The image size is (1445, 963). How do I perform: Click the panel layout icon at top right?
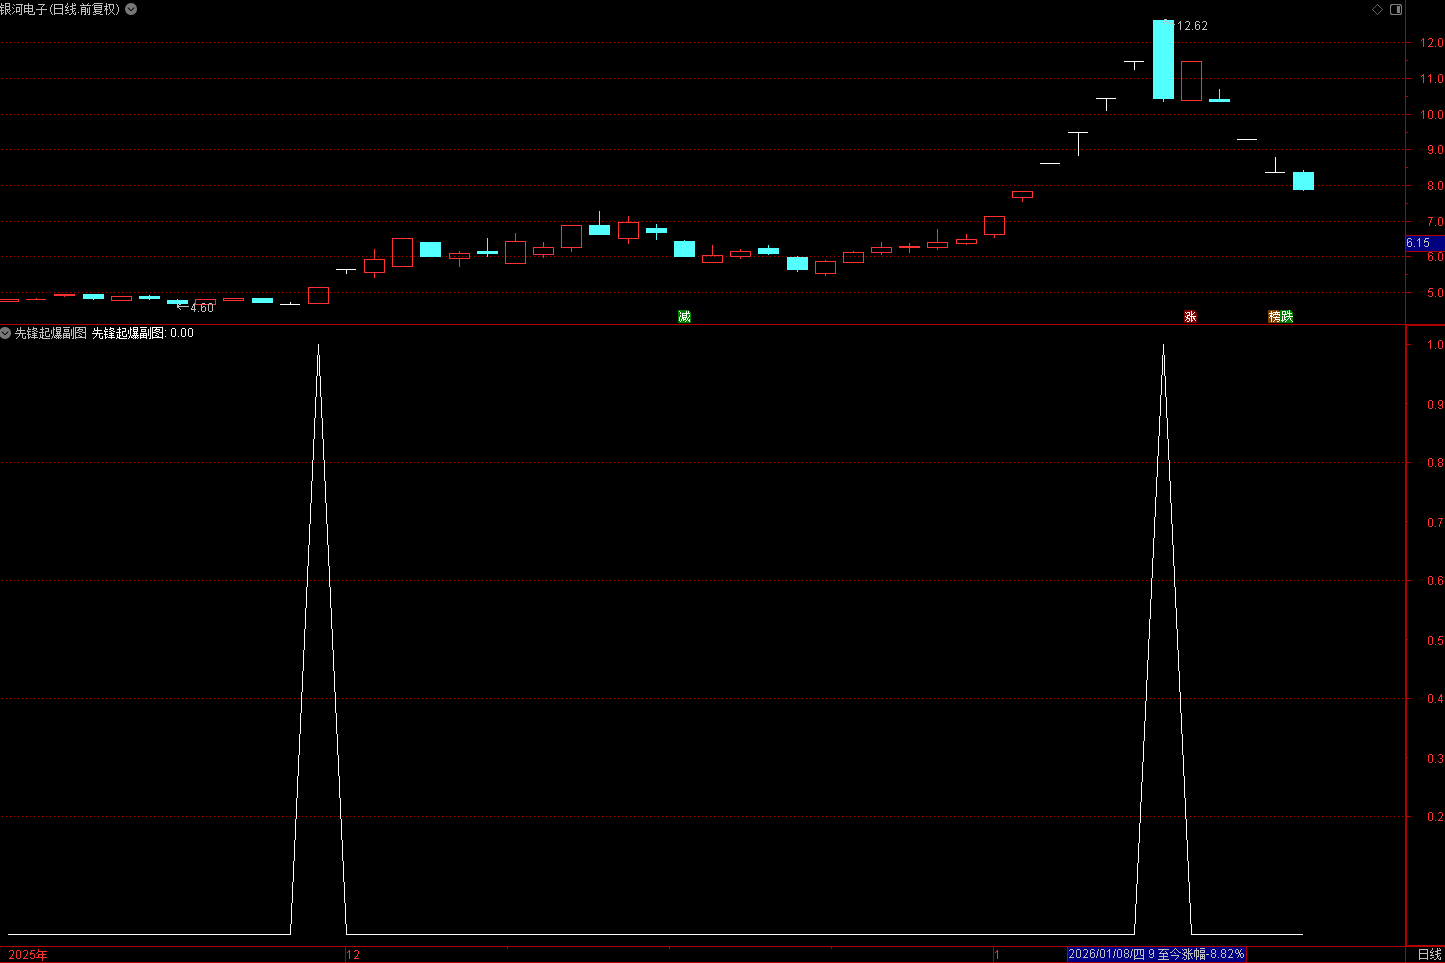pos(1396,9)
